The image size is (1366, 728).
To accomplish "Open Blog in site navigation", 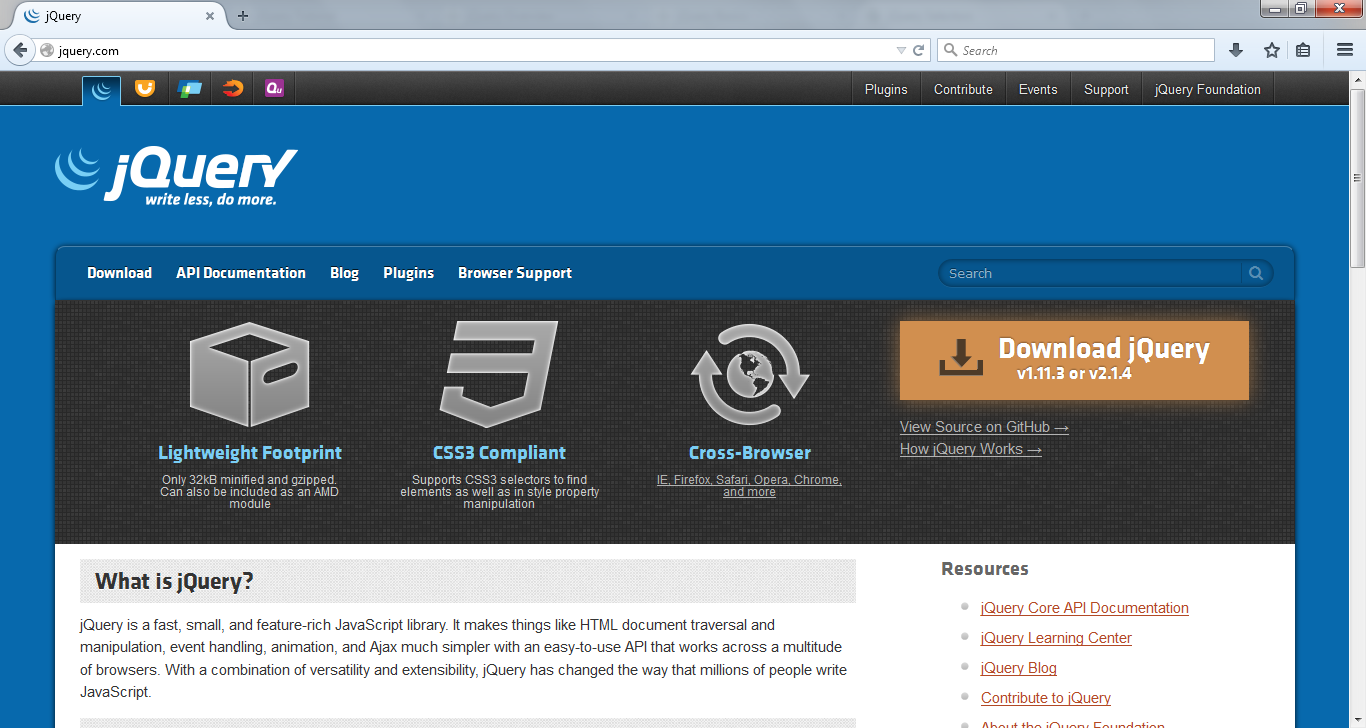I will coord(344,273).
